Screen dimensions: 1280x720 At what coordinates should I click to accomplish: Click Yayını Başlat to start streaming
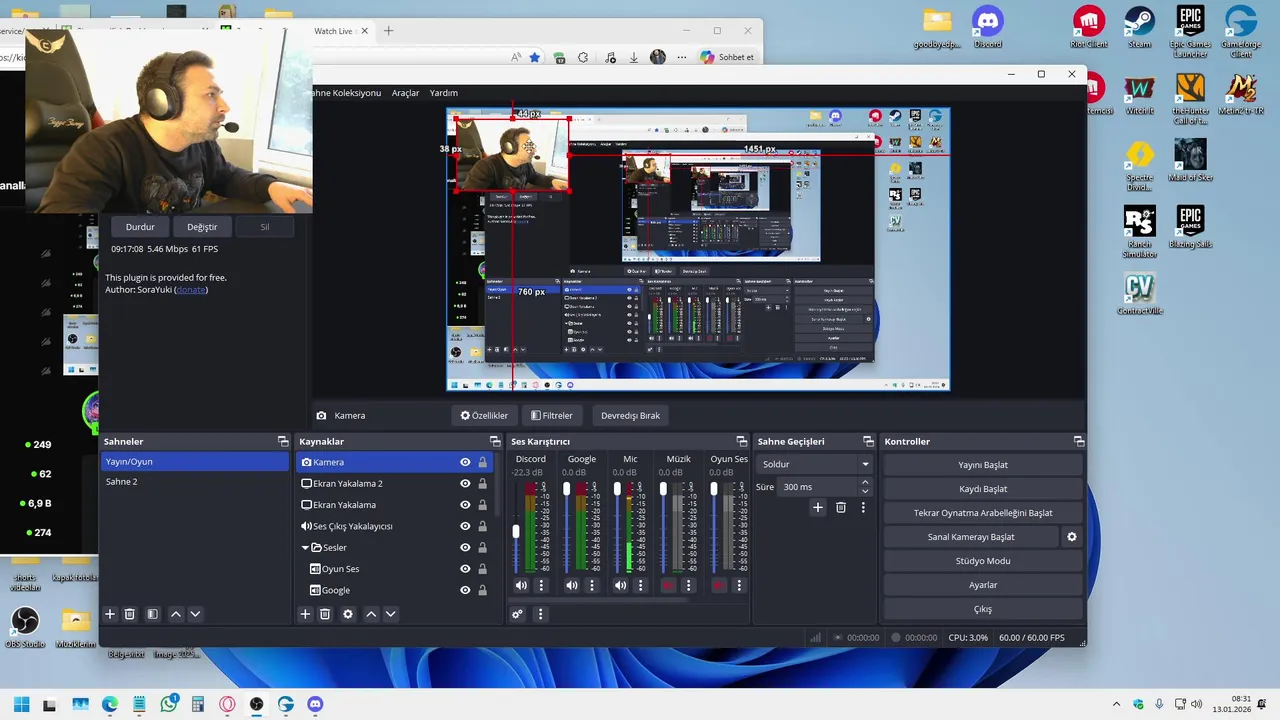click(983, 465)
